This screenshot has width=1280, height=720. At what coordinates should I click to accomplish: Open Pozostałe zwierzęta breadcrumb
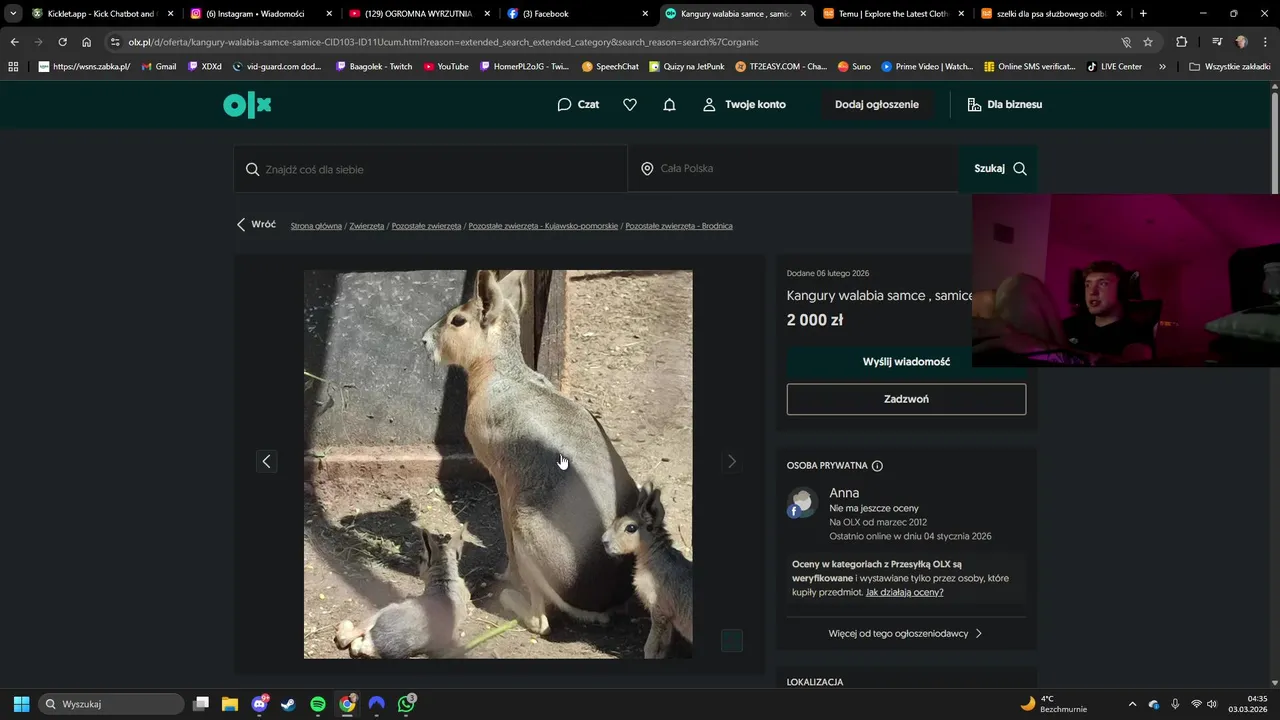click(426, 226)
